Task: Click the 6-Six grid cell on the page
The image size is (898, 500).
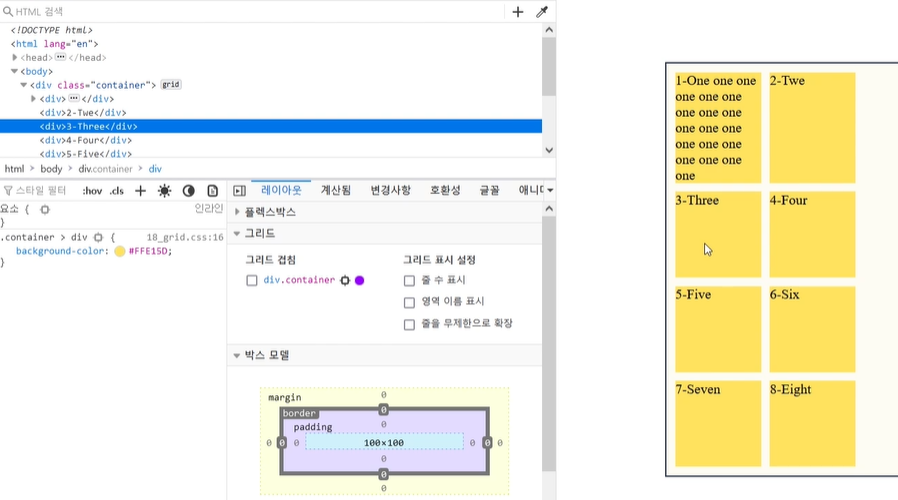Action: point(812,329)
